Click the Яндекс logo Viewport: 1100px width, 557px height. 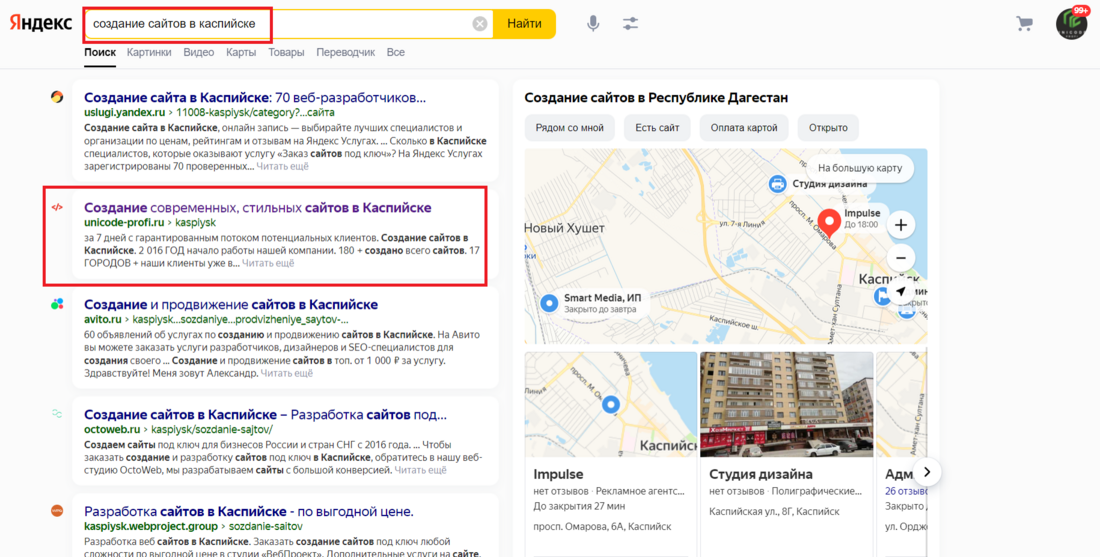(41, 23)
